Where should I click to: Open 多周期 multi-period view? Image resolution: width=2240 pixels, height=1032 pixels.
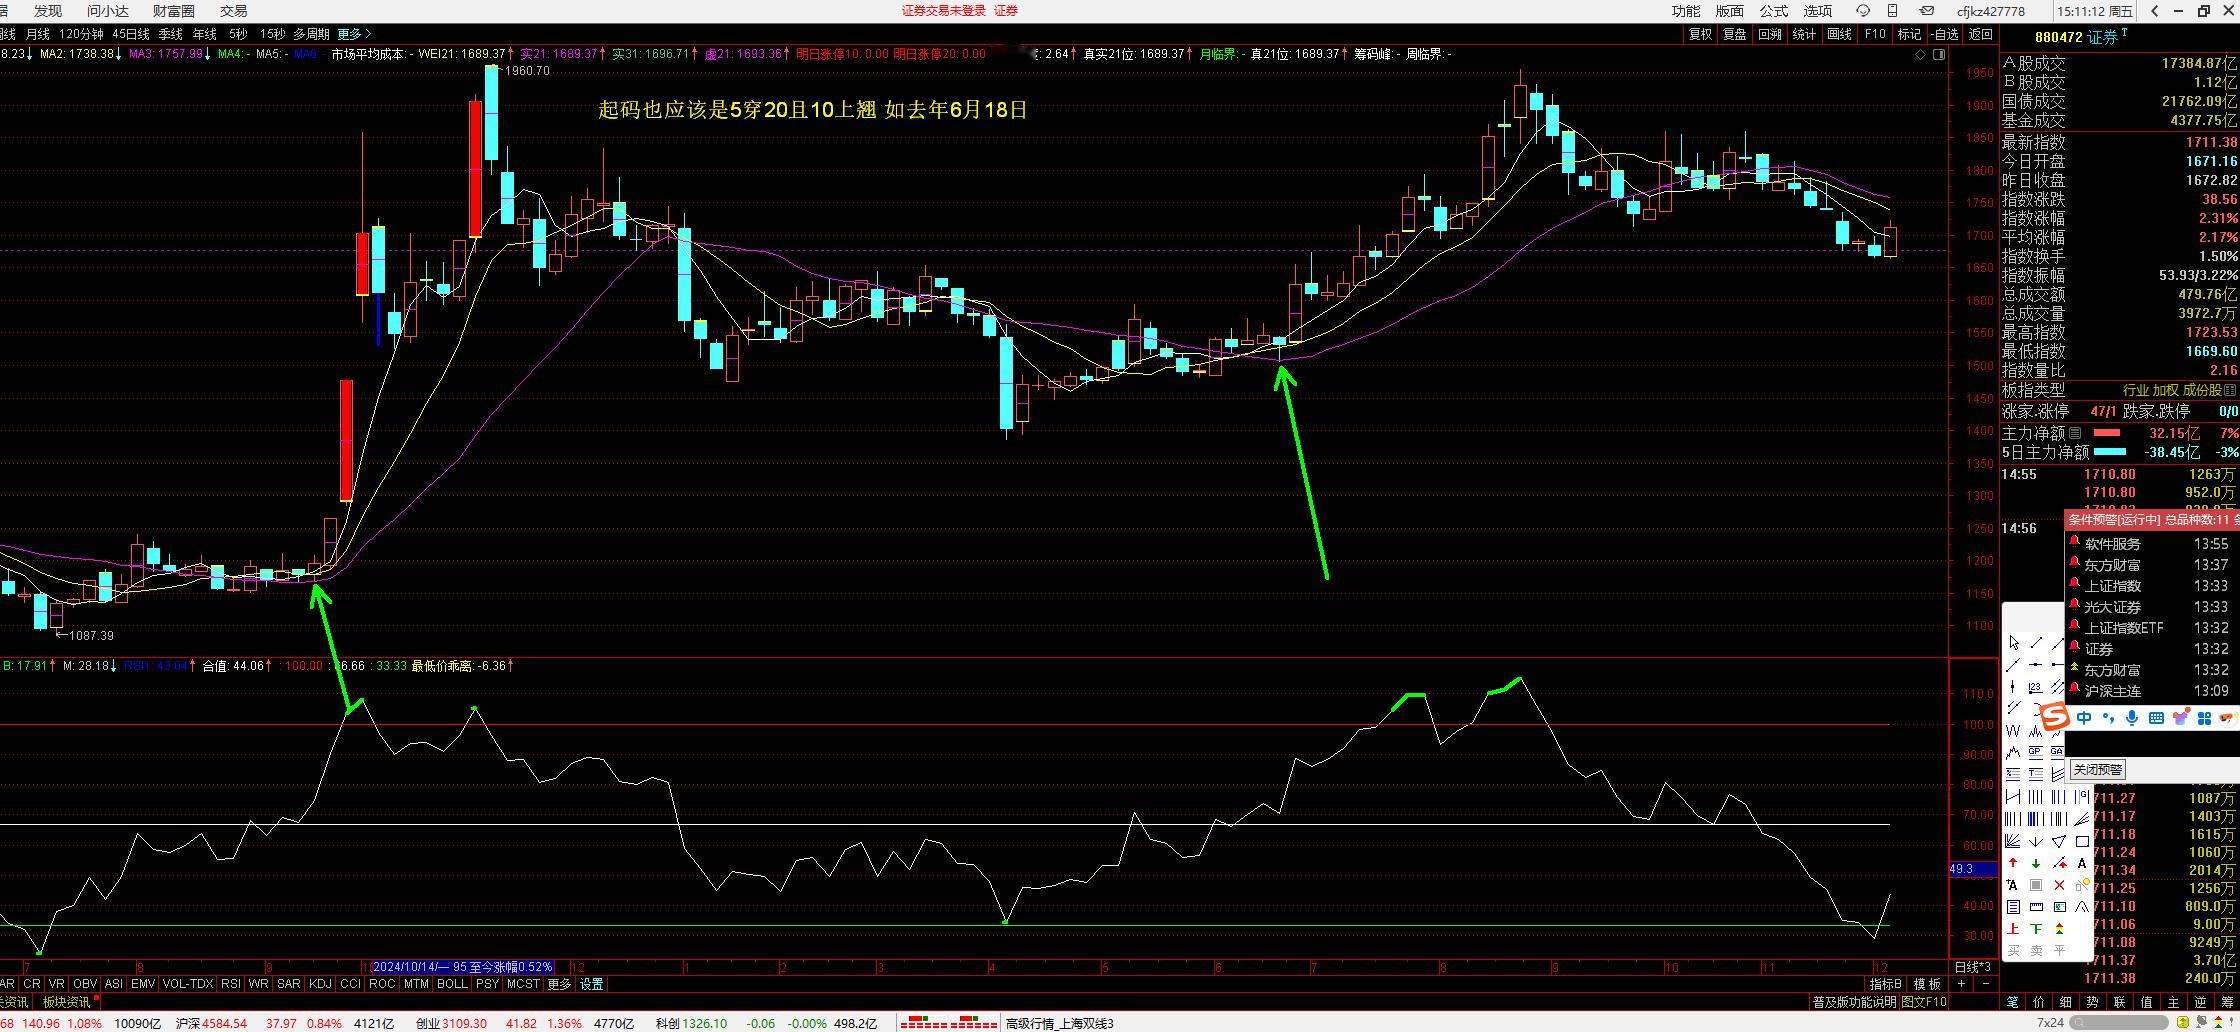pos(311,34)
